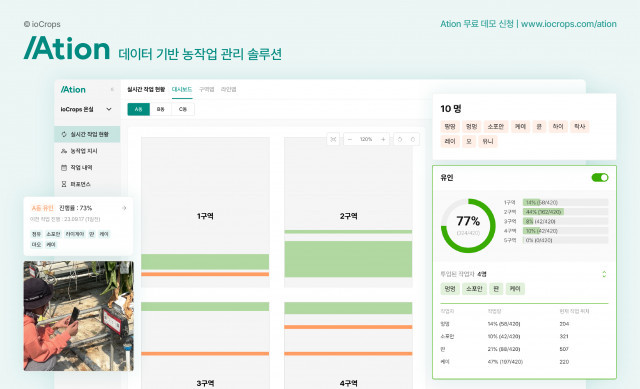The image size is (640, 389).
Task: Click the 4구역 10% progress bar
Action: (565, 231)
